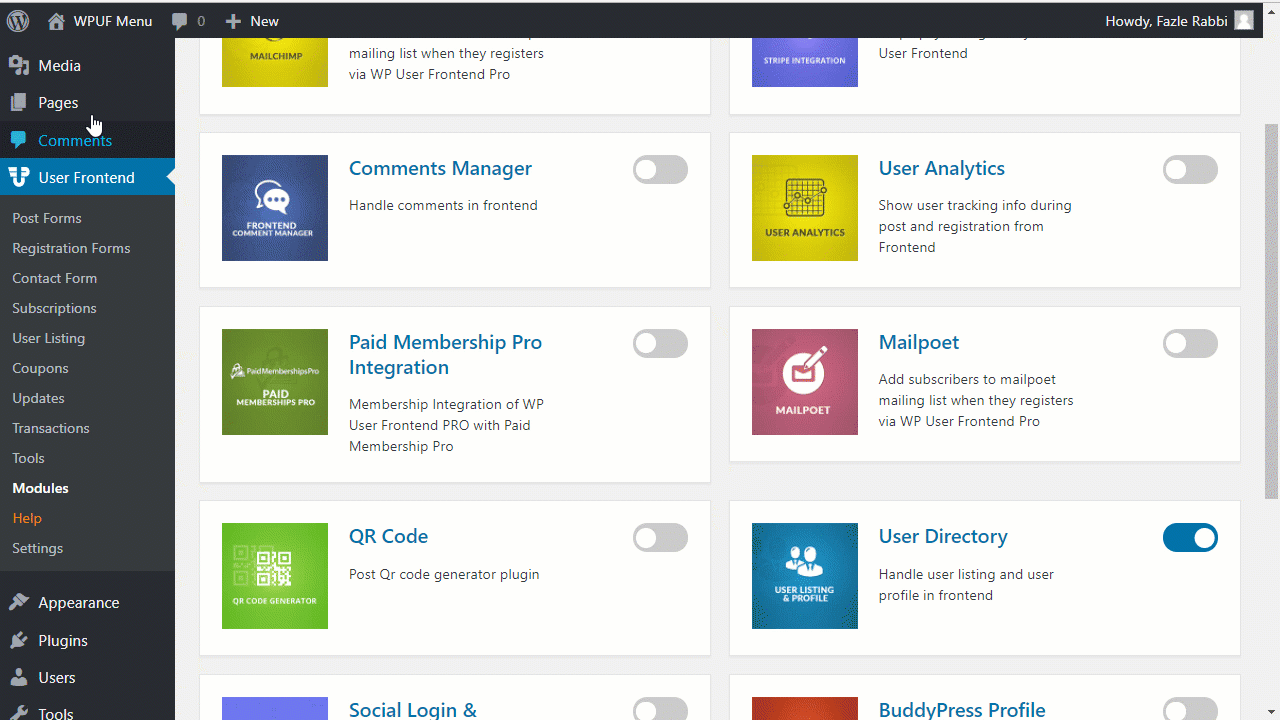Open Registration Forms submenu item
Viewport: 1280px width, 720px height.
click(71, 248)
